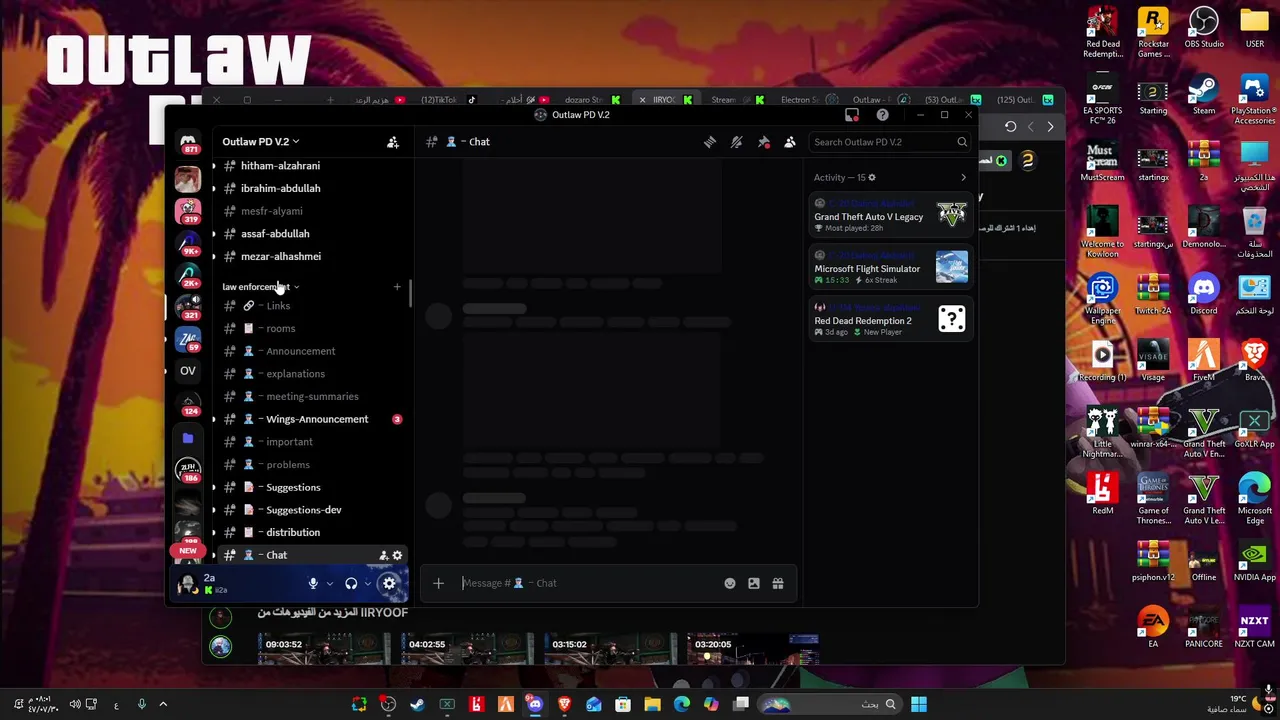
Task: Open the OV server in server list
Action: coord(188,371)
